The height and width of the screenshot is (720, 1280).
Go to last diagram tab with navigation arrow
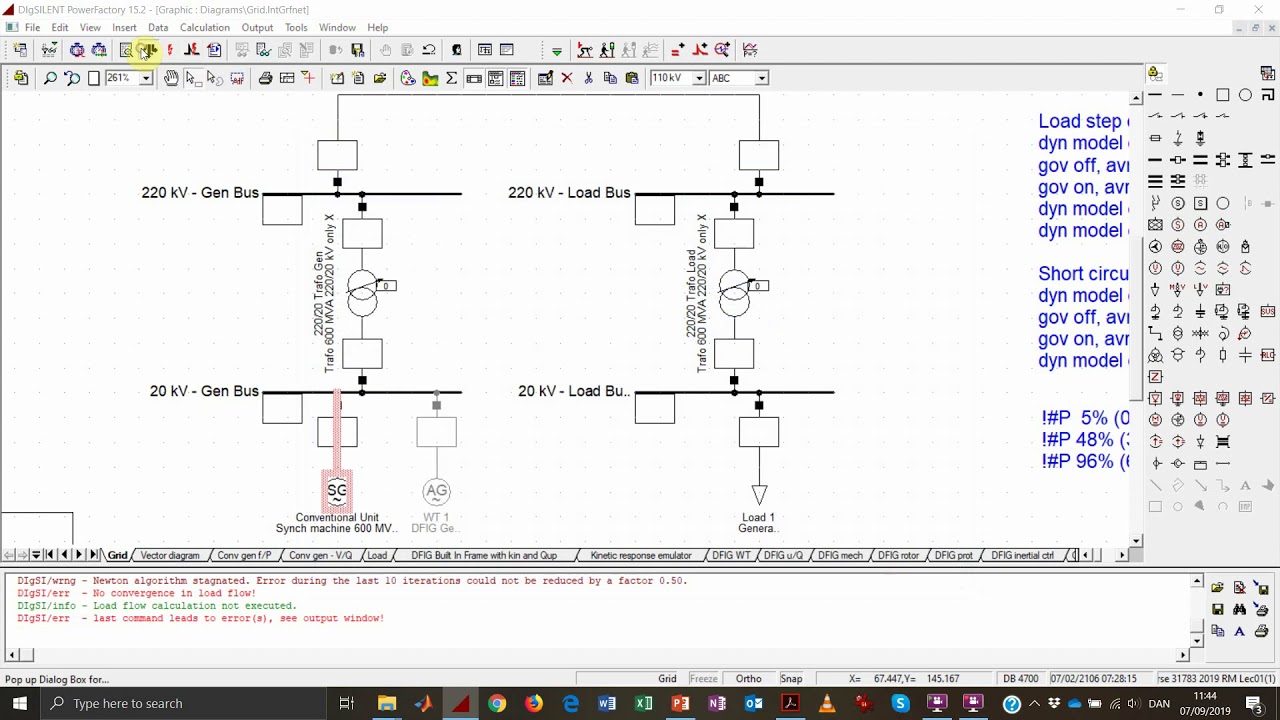click(x=93, y=555)
